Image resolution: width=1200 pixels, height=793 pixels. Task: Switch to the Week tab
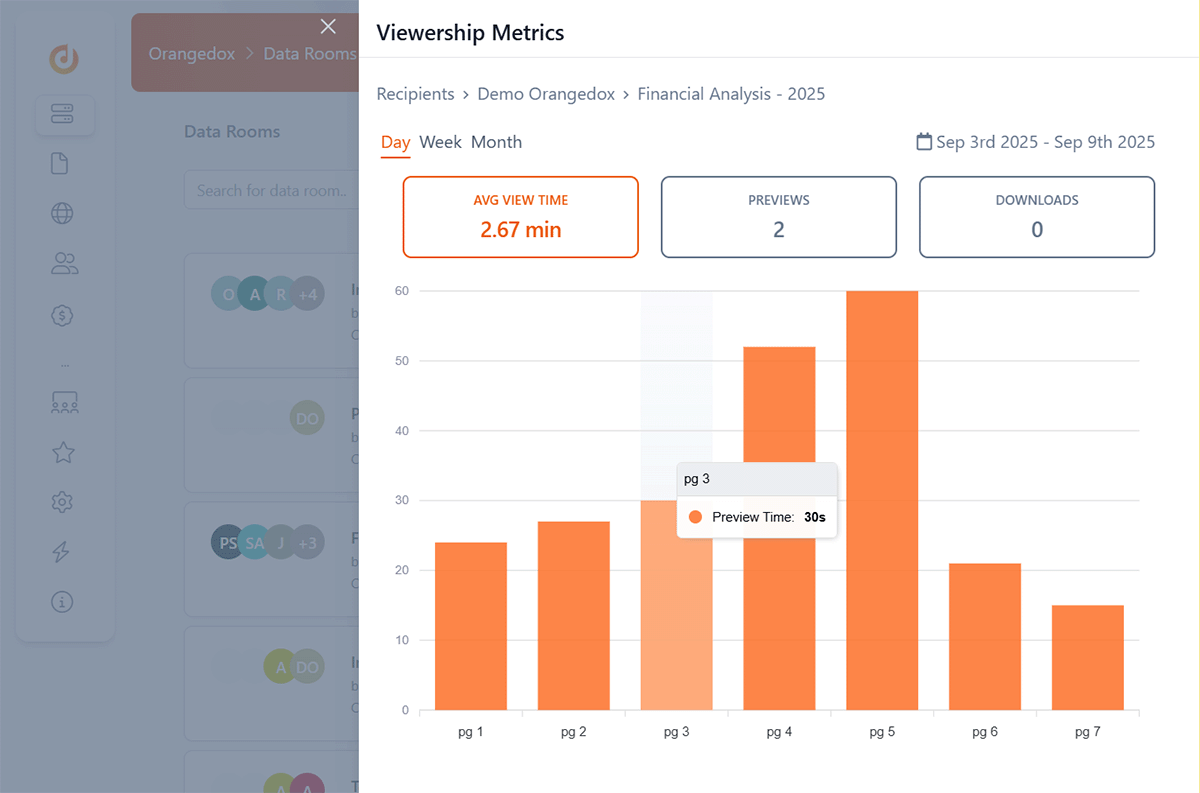pyautogui.click(x=440, y=142)
